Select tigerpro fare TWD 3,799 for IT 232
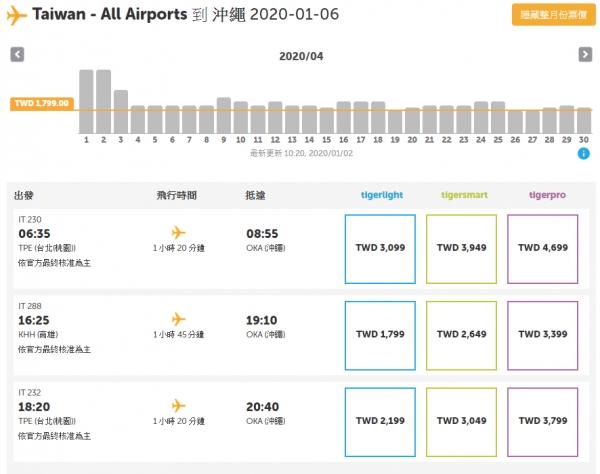This screenshot has width=600, height=474. click(x=543, y=422)
